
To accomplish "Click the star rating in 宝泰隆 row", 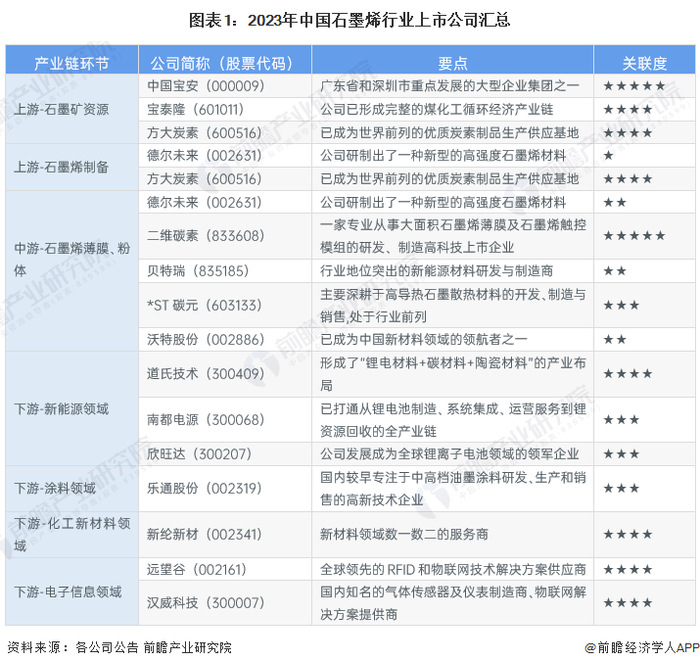I will tap(628, 109).
